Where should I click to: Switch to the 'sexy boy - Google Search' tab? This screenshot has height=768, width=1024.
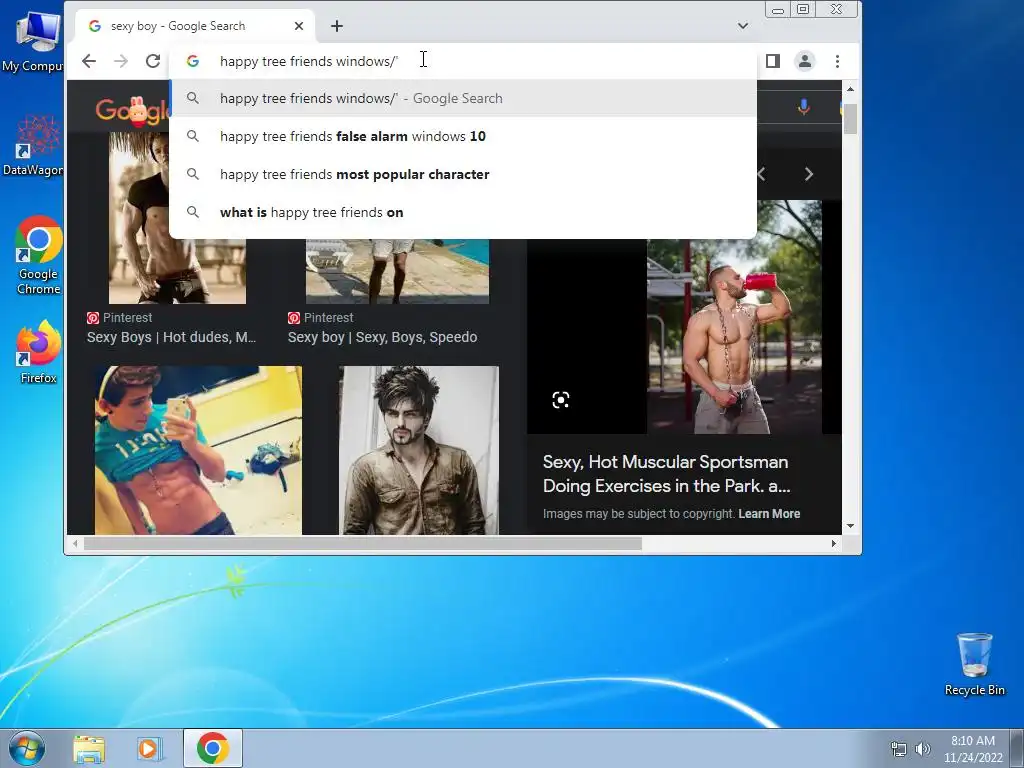tap(195, 26)
